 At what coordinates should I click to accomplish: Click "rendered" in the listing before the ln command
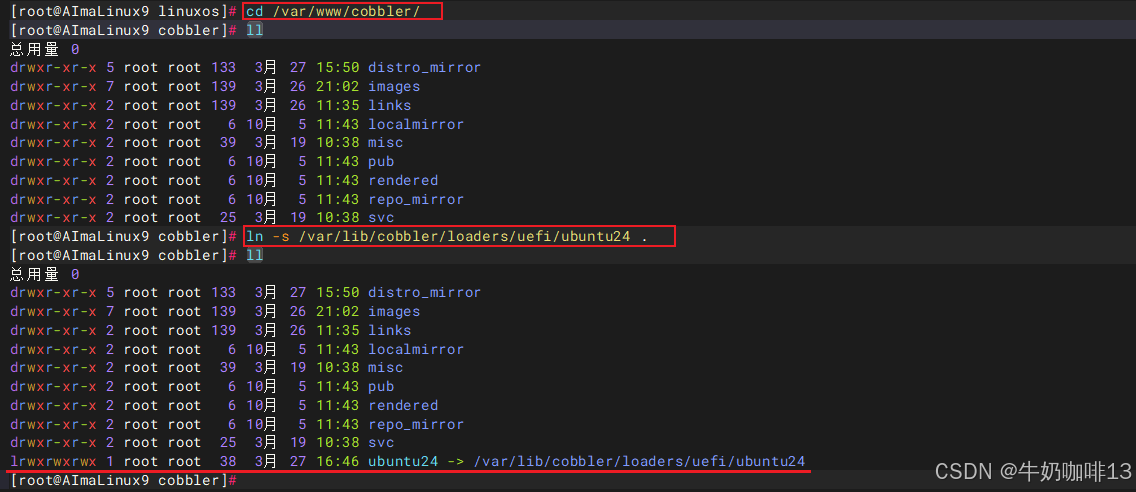pyautogui.click(x=403, y=180)
